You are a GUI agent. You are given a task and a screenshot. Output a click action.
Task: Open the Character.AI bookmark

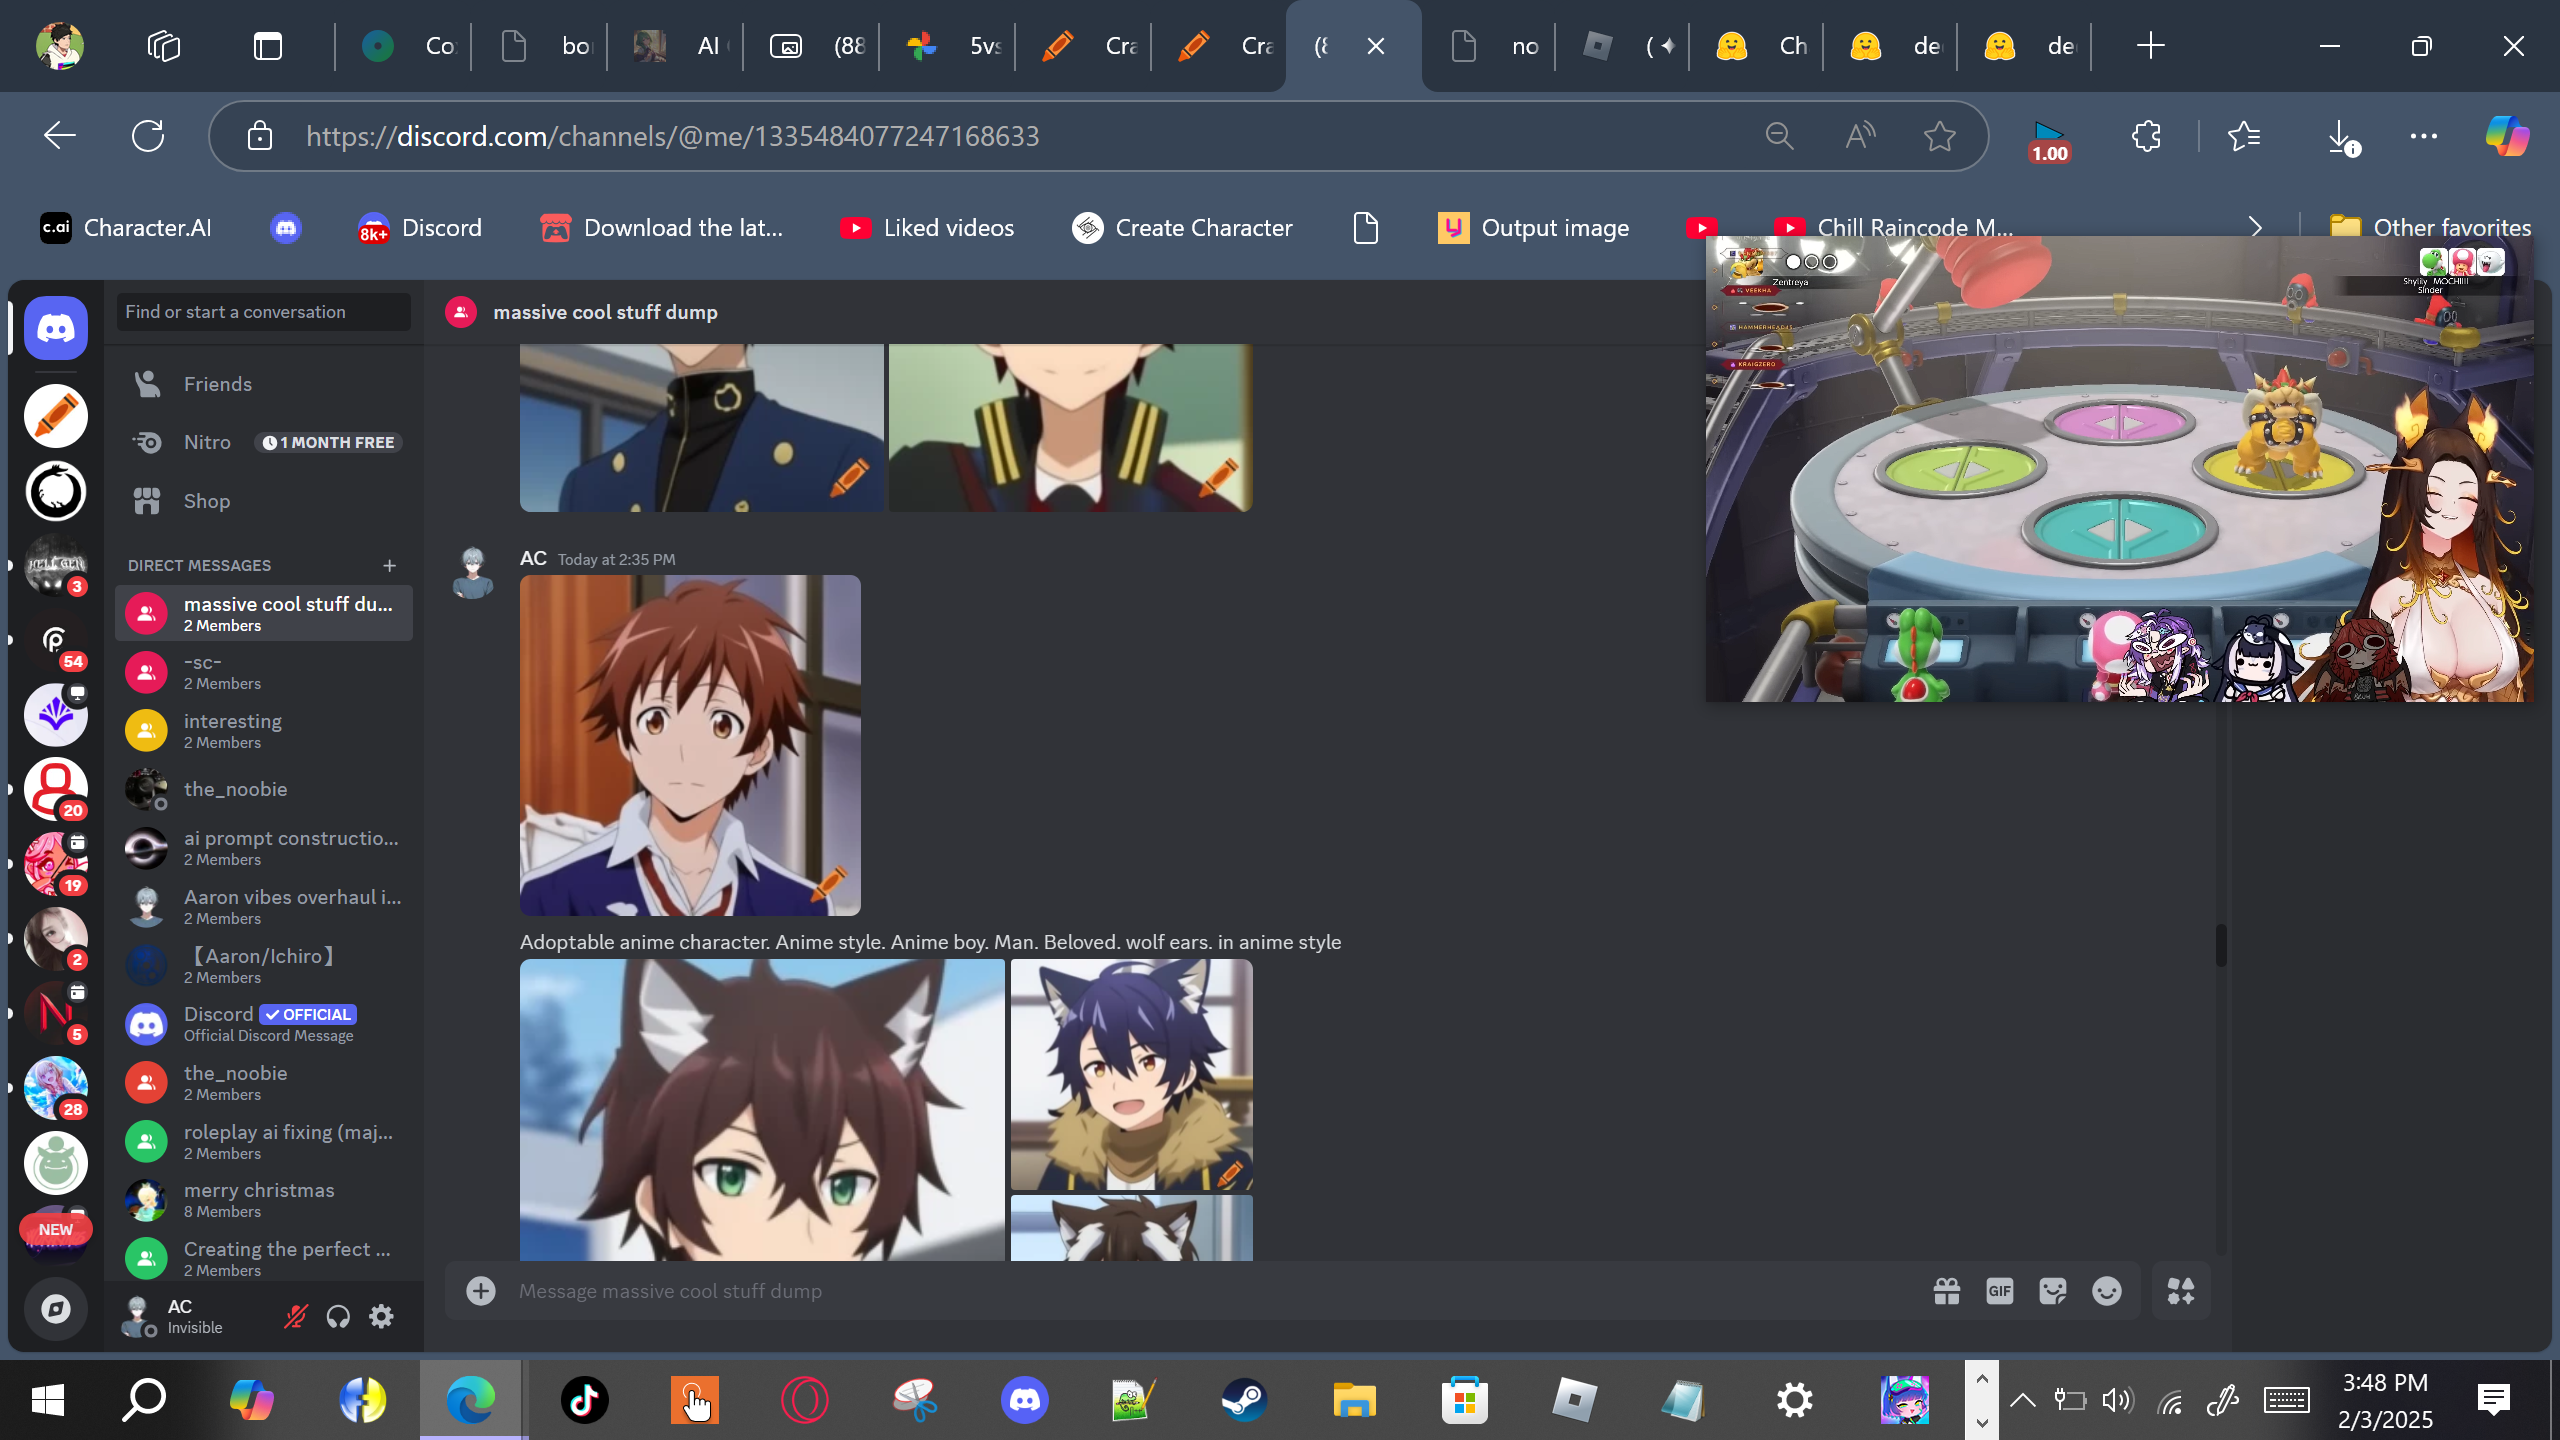(126, 228)
